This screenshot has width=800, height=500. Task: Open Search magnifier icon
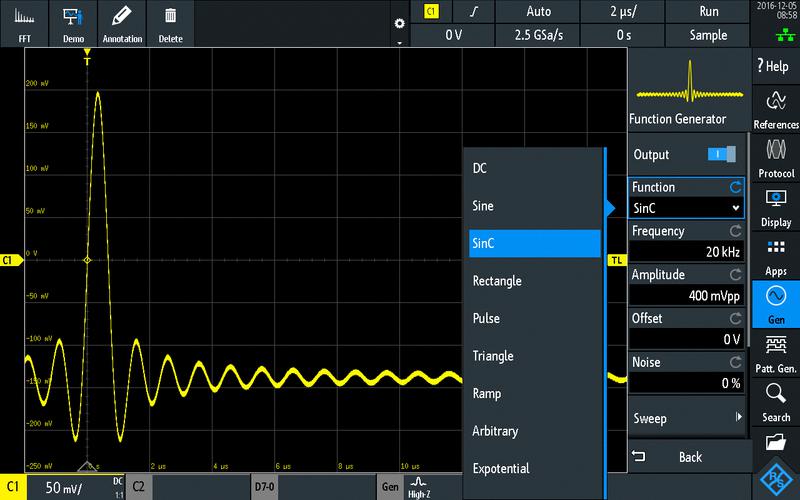coord(776,403)
